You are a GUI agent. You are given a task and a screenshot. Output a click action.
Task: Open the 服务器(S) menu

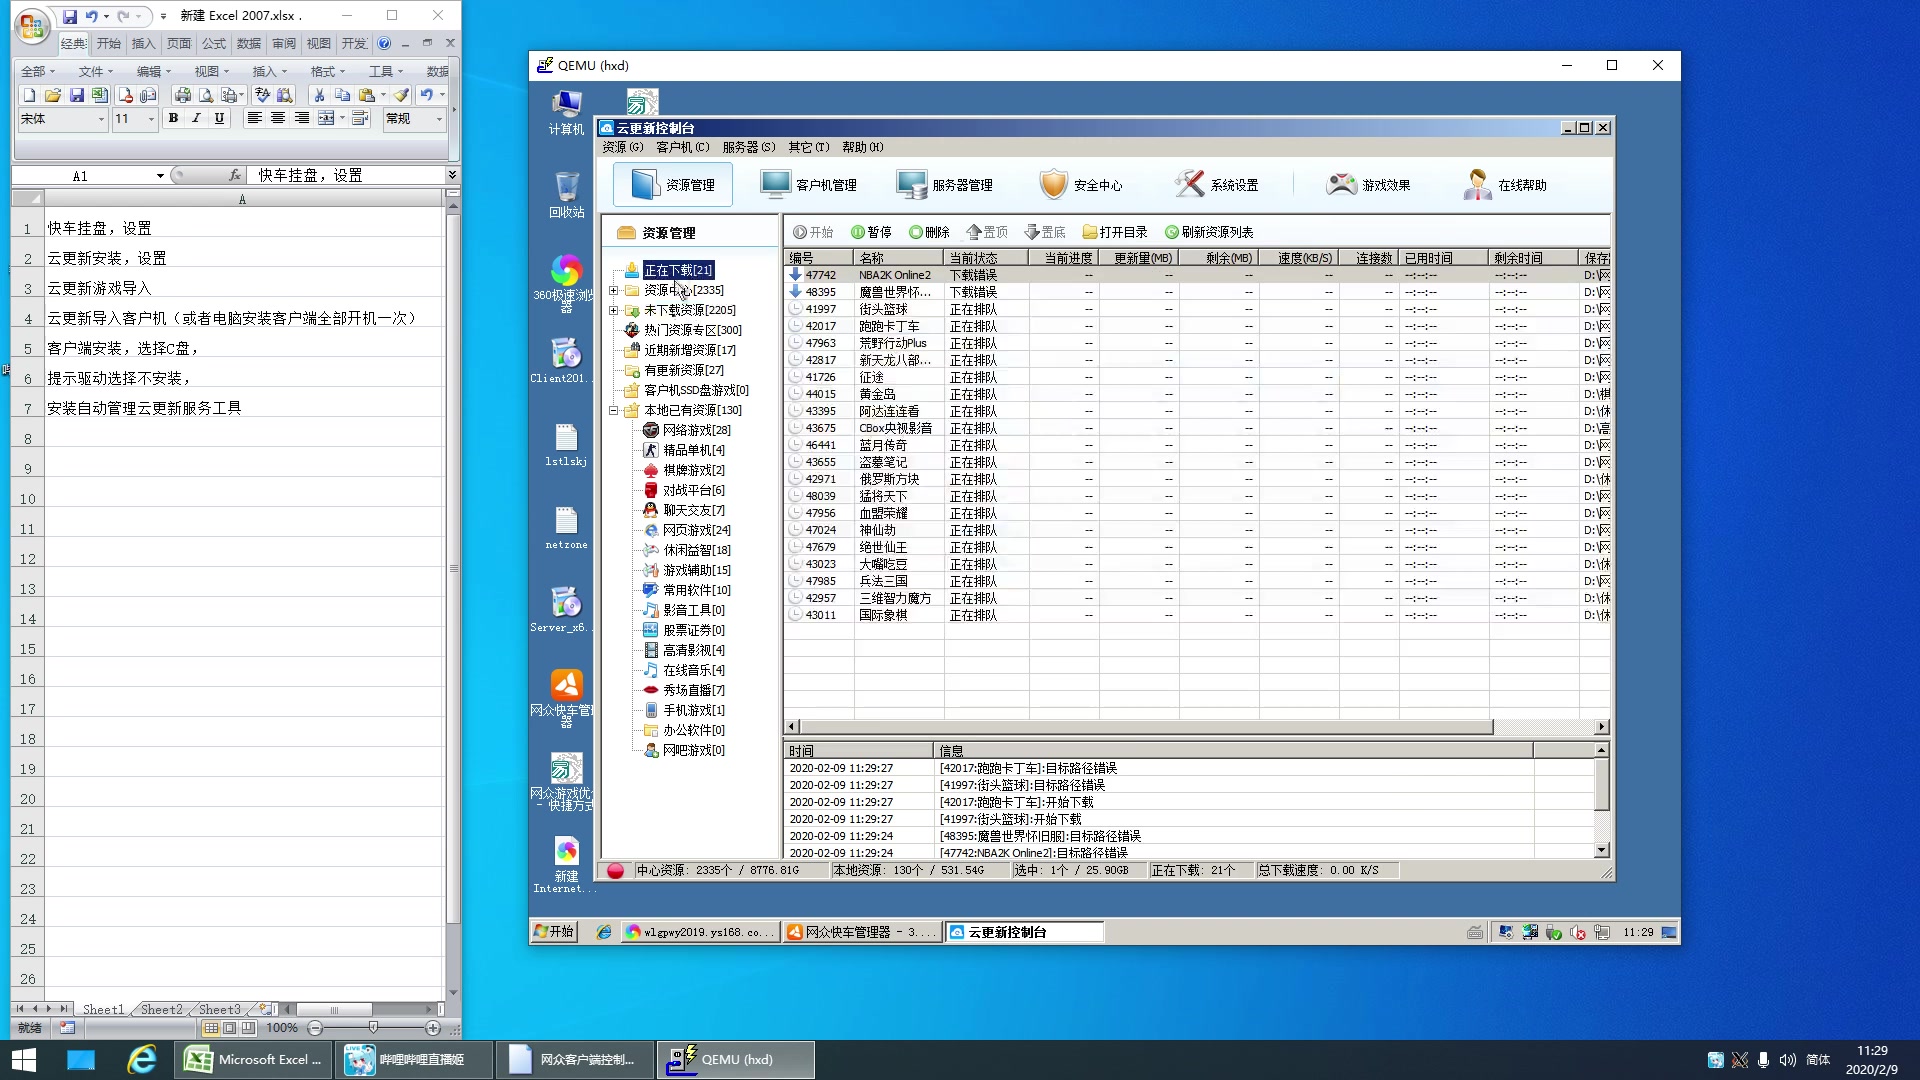coord(748,147)
